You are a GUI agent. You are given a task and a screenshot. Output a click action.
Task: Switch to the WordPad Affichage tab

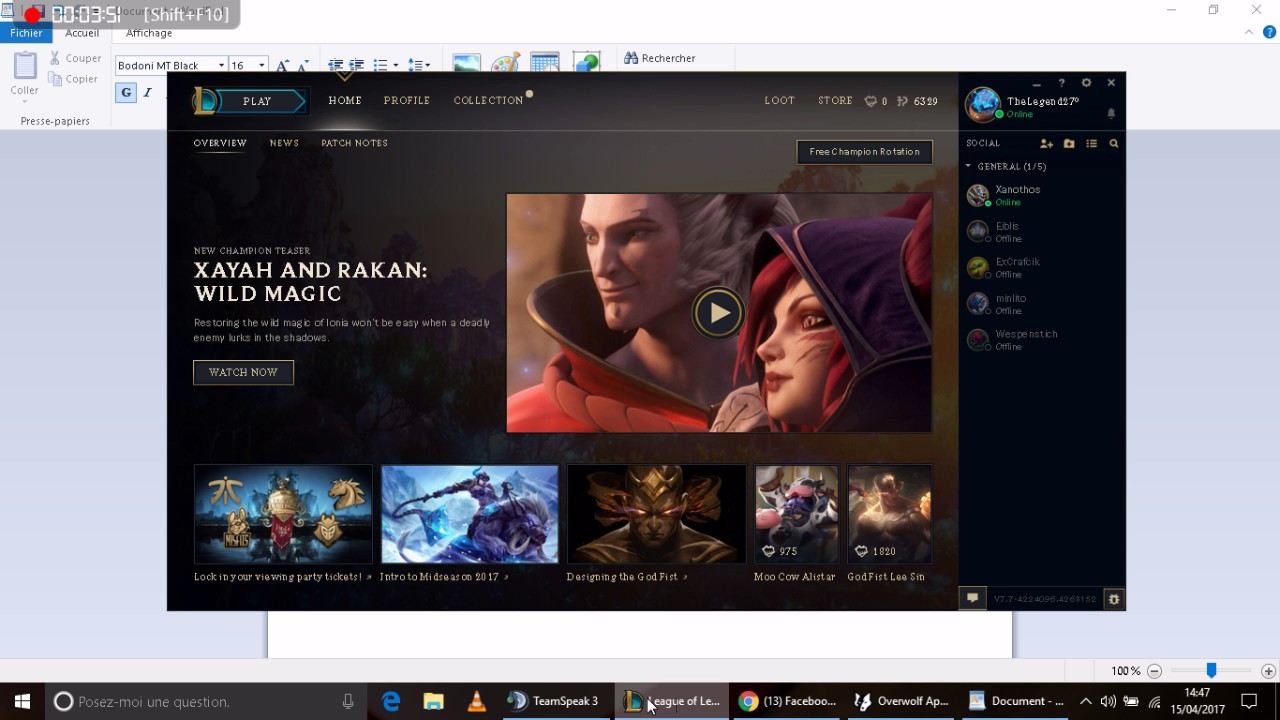(x=149, y=33)
